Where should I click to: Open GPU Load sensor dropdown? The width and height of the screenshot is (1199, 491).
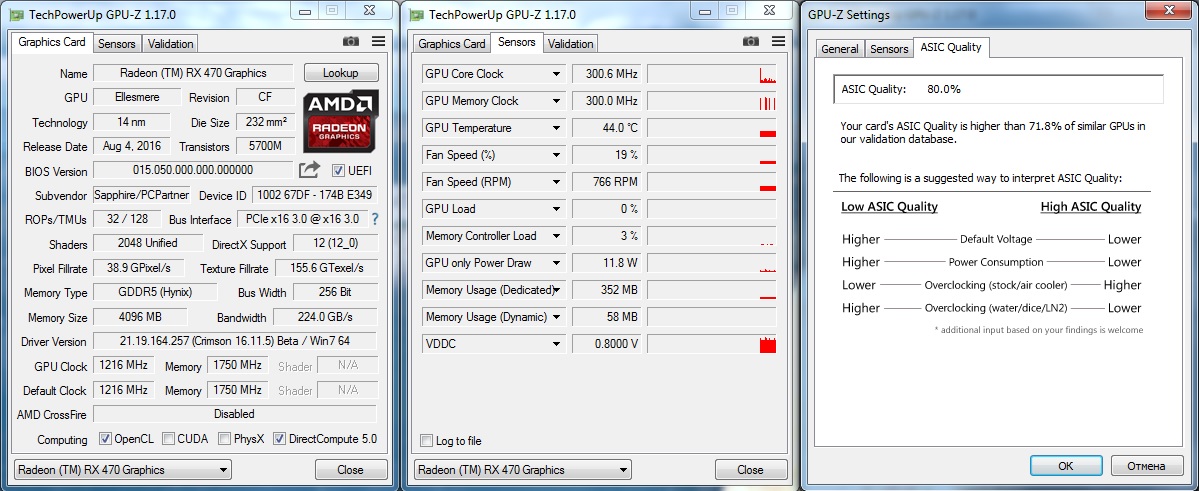pyautogui.click(x=557, y=209)
